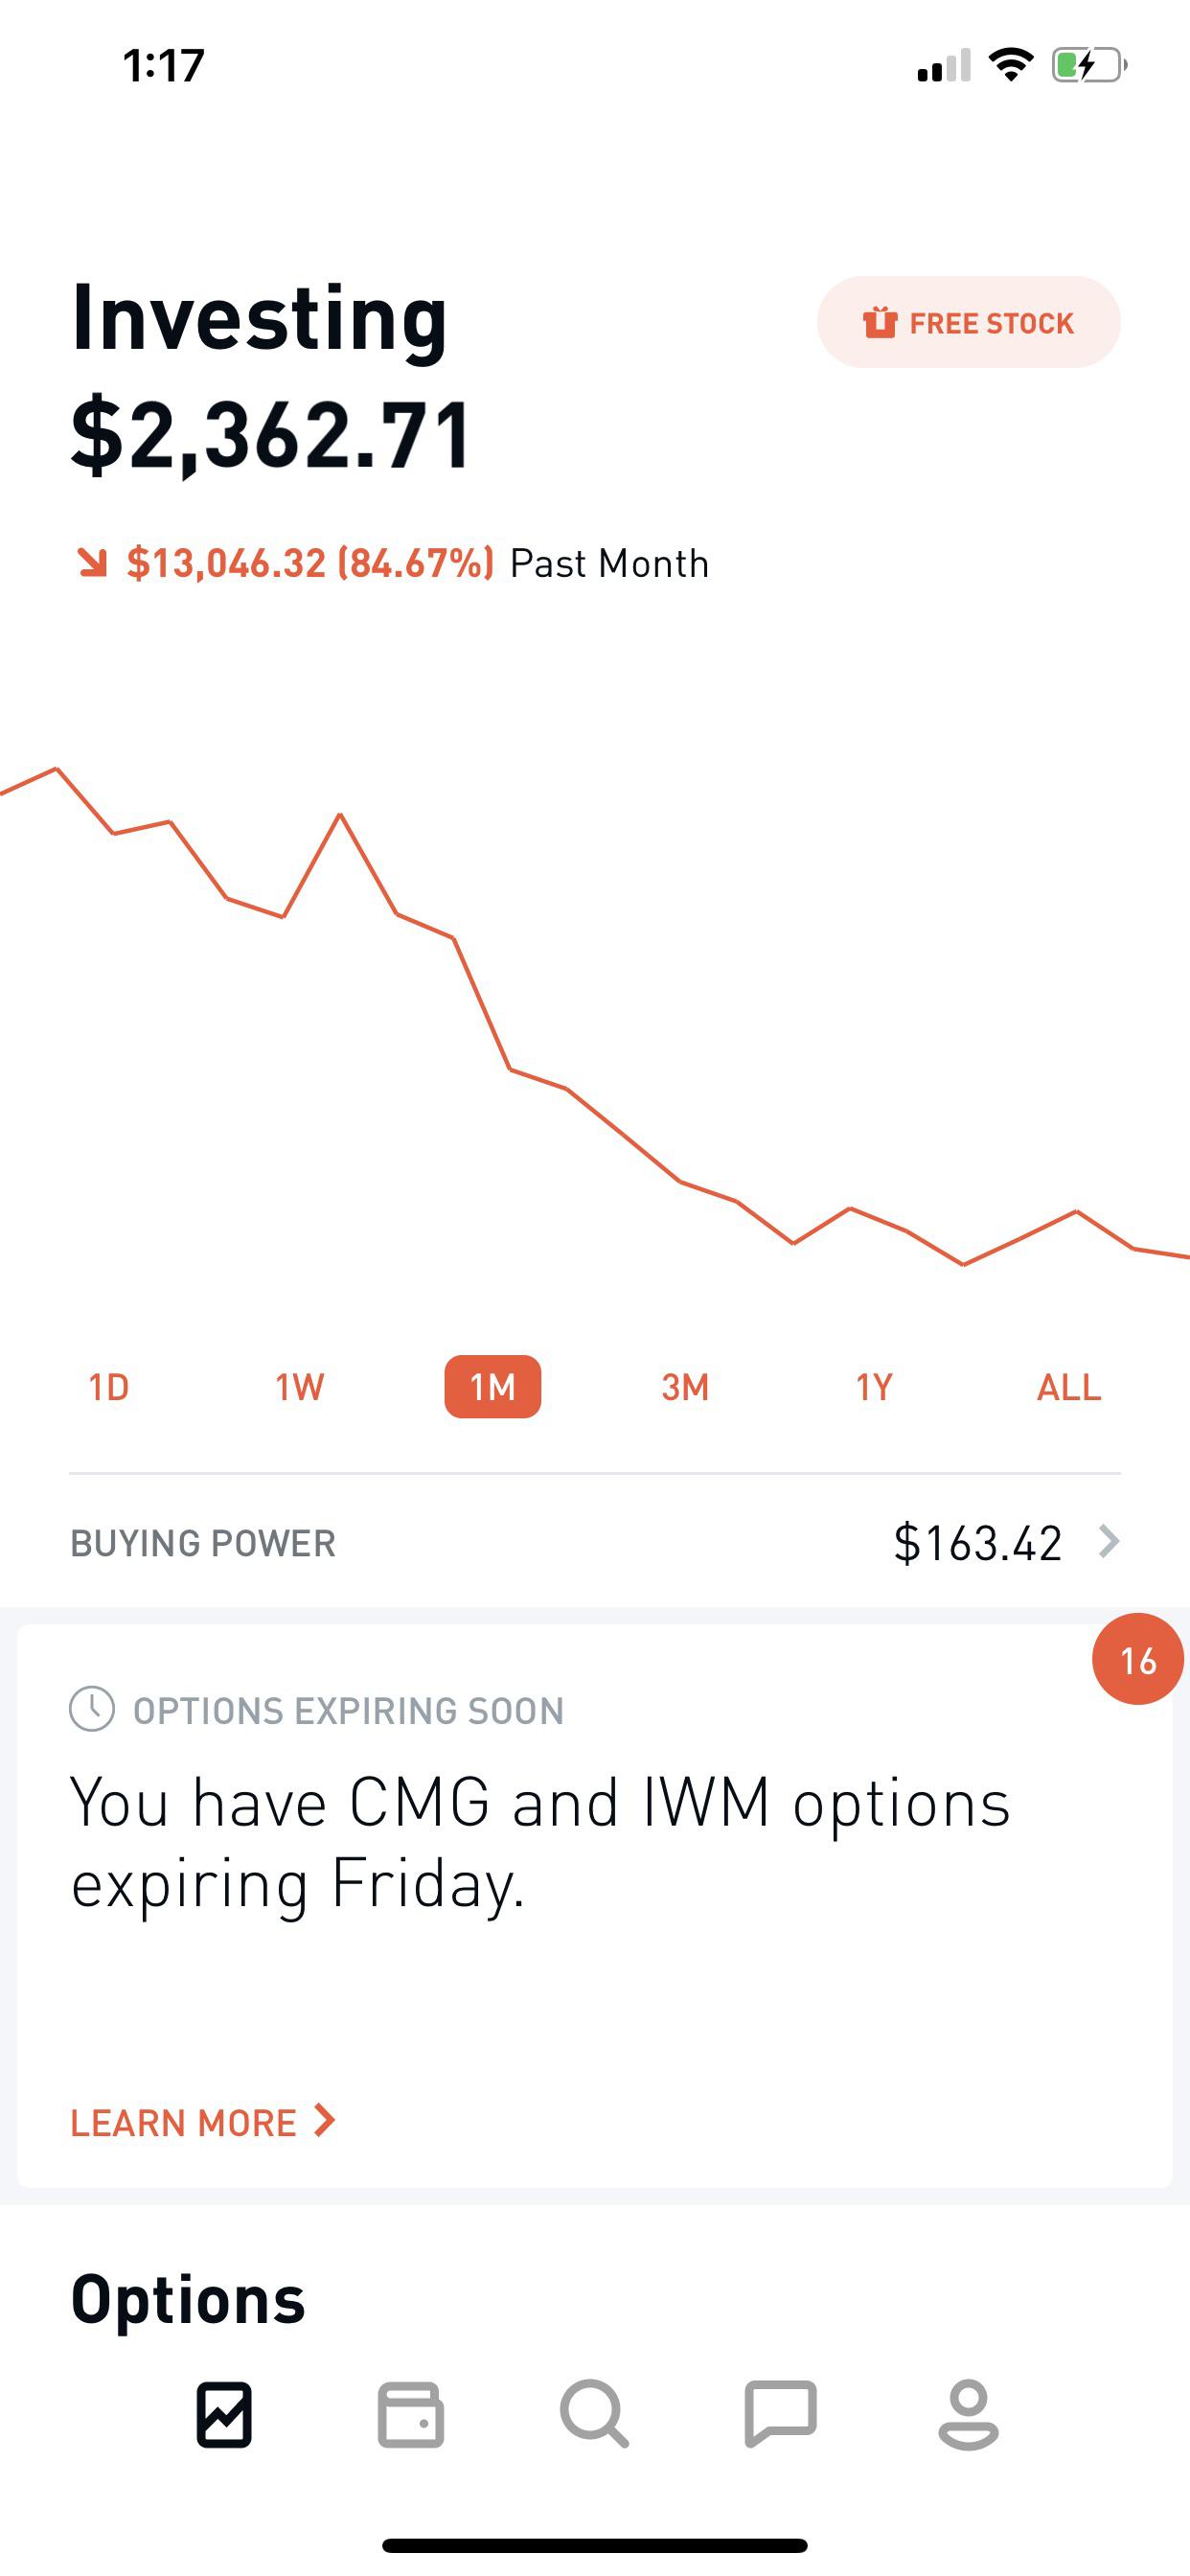Open the Buying Power row
The height and width of the screenshot is (2576, 1190).
click(595, 1542)
